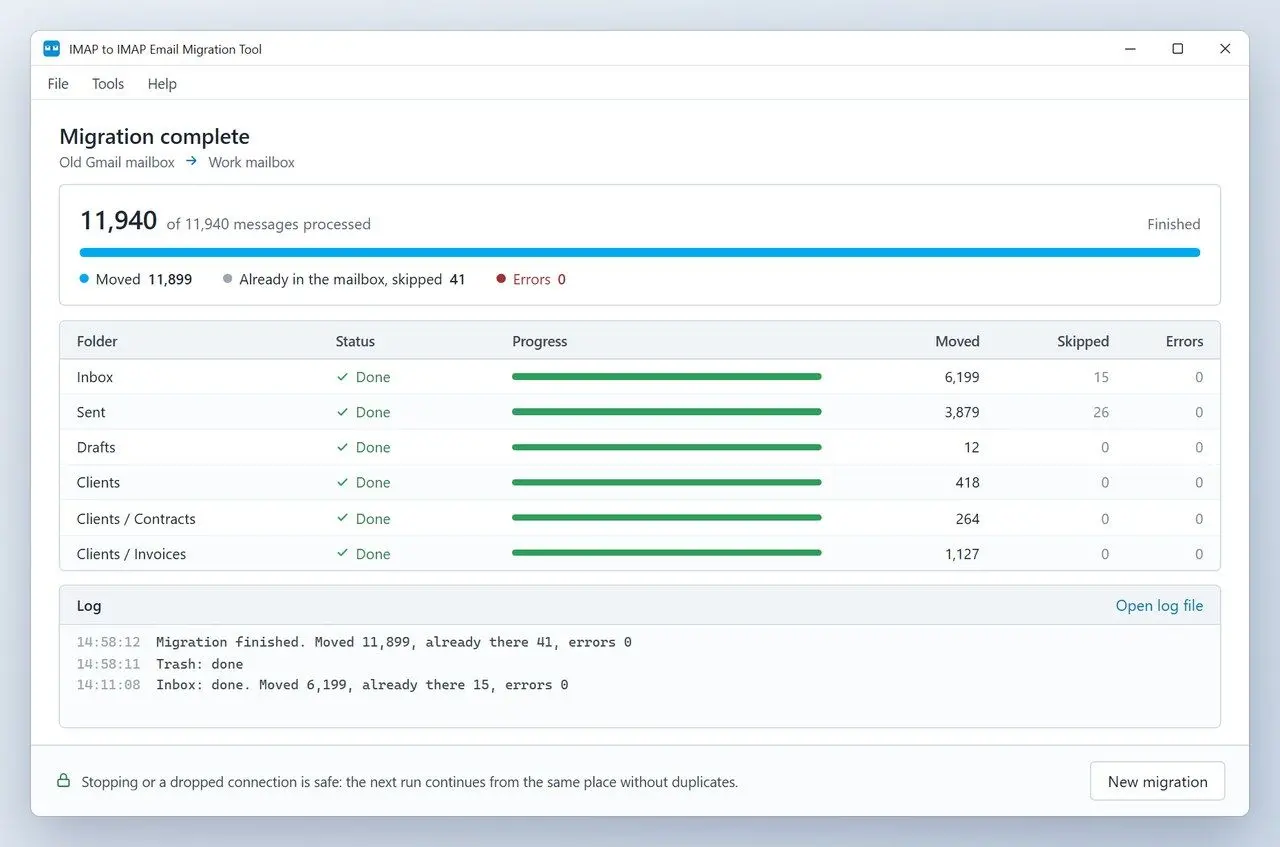Click the red dot beside Errors
This screenshot has height=847, width=1280.
point(501,279)
